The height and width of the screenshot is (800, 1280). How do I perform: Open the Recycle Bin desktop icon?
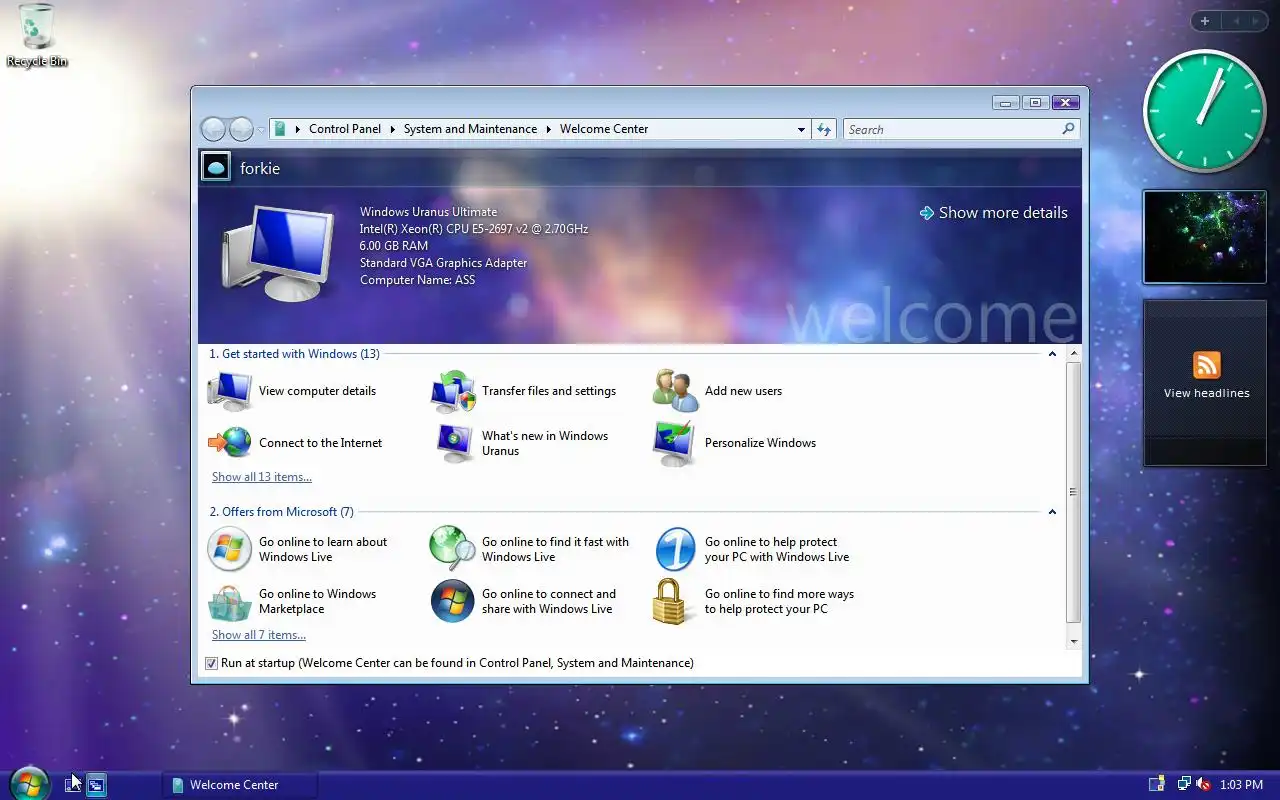tap(37, 35)
